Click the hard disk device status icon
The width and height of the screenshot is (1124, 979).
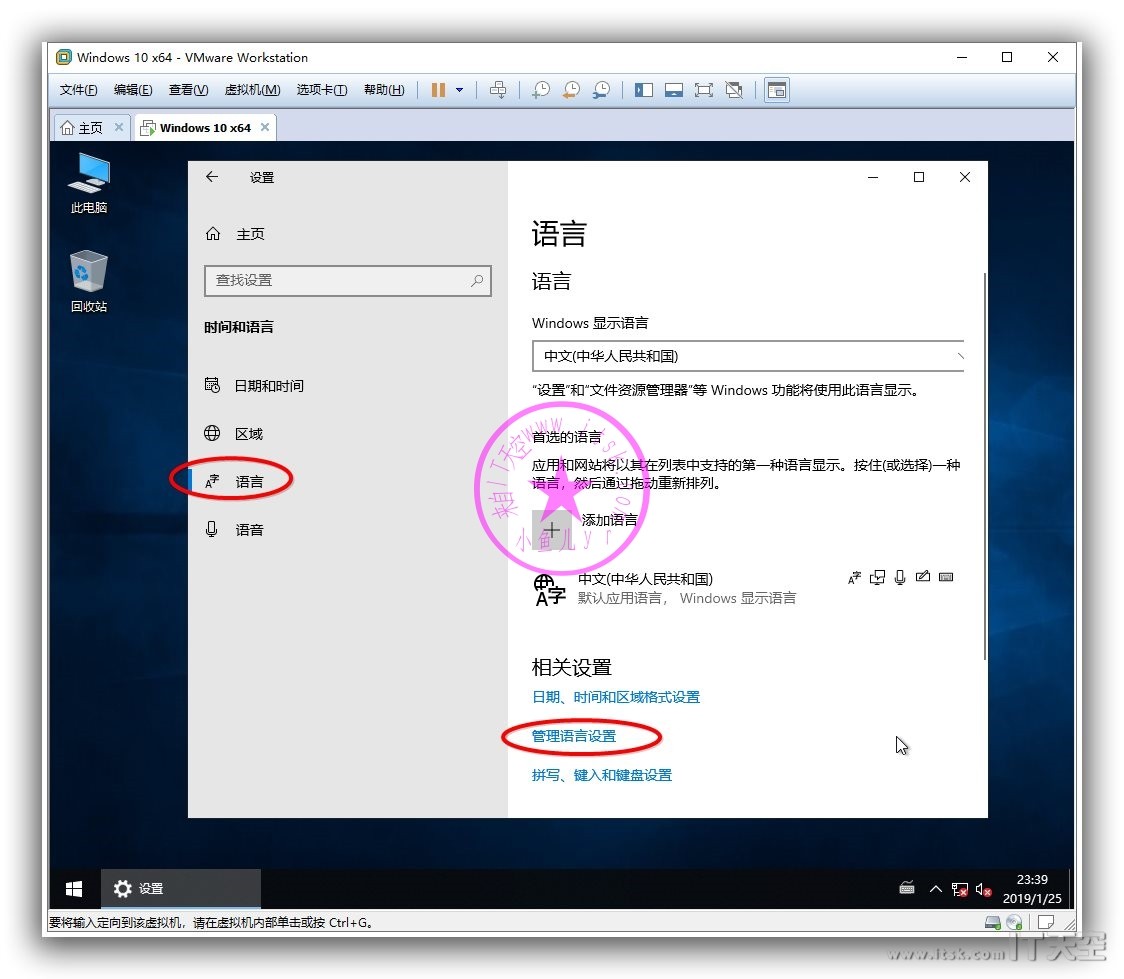click(993, 923)
